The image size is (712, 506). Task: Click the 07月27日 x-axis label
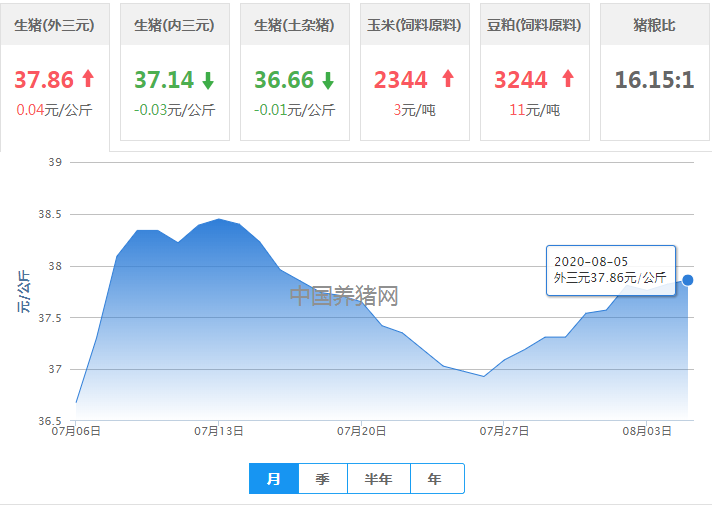pos(504,431)
